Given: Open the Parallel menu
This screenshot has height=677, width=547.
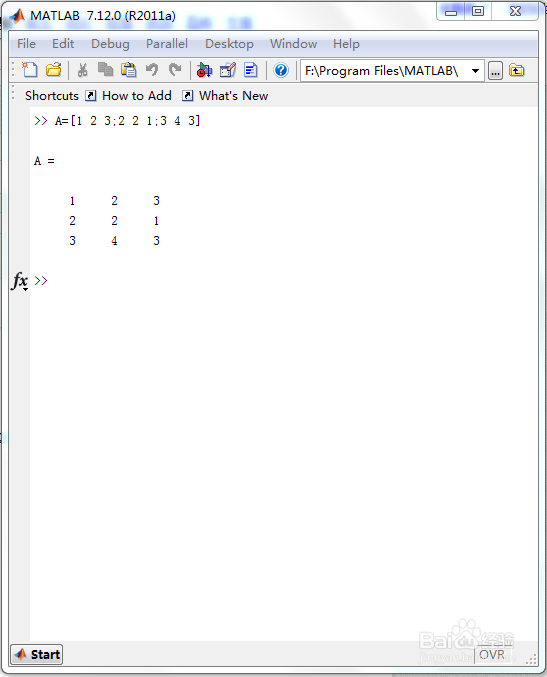Looking at the screenshot, I should pyautogui.click(x=167, y=44).
